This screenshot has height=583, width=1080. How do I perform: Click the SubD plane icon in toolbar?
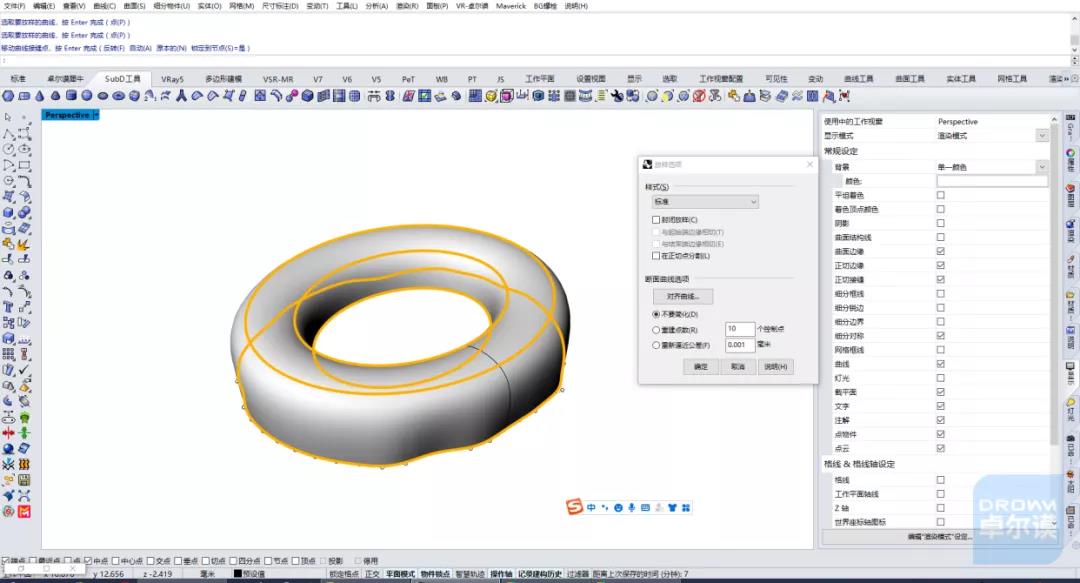24,96
